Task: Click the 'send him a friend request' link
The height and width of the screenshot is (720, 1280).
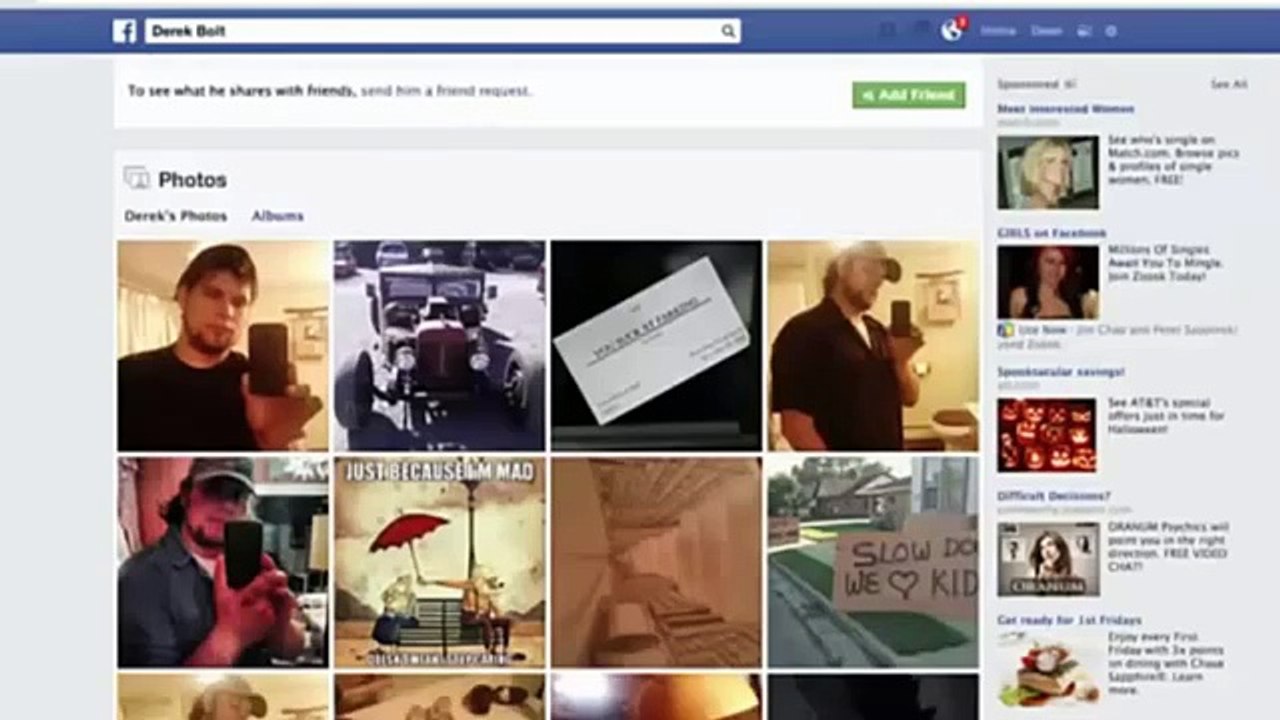Action: click(445, 91)
